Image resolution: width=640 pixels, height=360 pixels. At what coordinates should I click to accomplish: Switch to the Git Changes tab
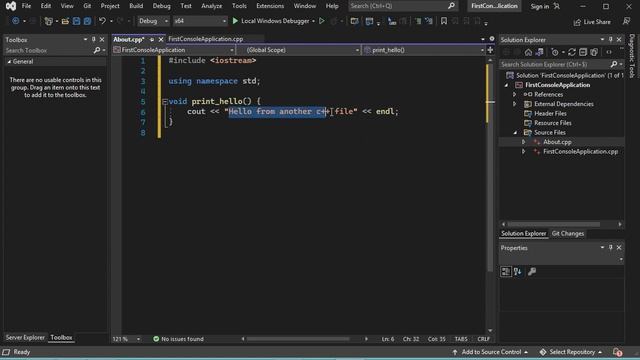(x=568, y=233)
